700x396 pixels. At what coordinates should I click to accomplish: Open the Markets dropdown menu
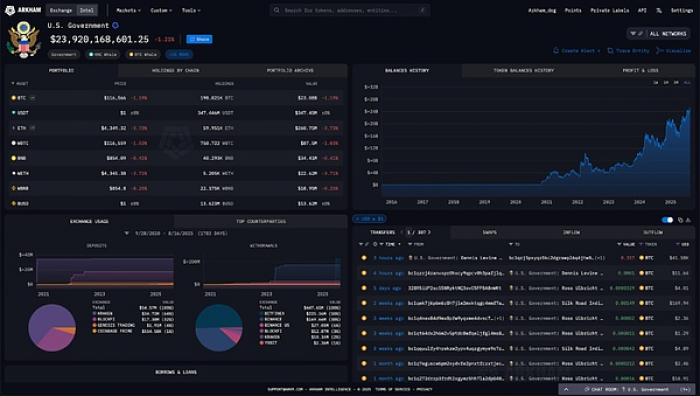click(129, 10)
